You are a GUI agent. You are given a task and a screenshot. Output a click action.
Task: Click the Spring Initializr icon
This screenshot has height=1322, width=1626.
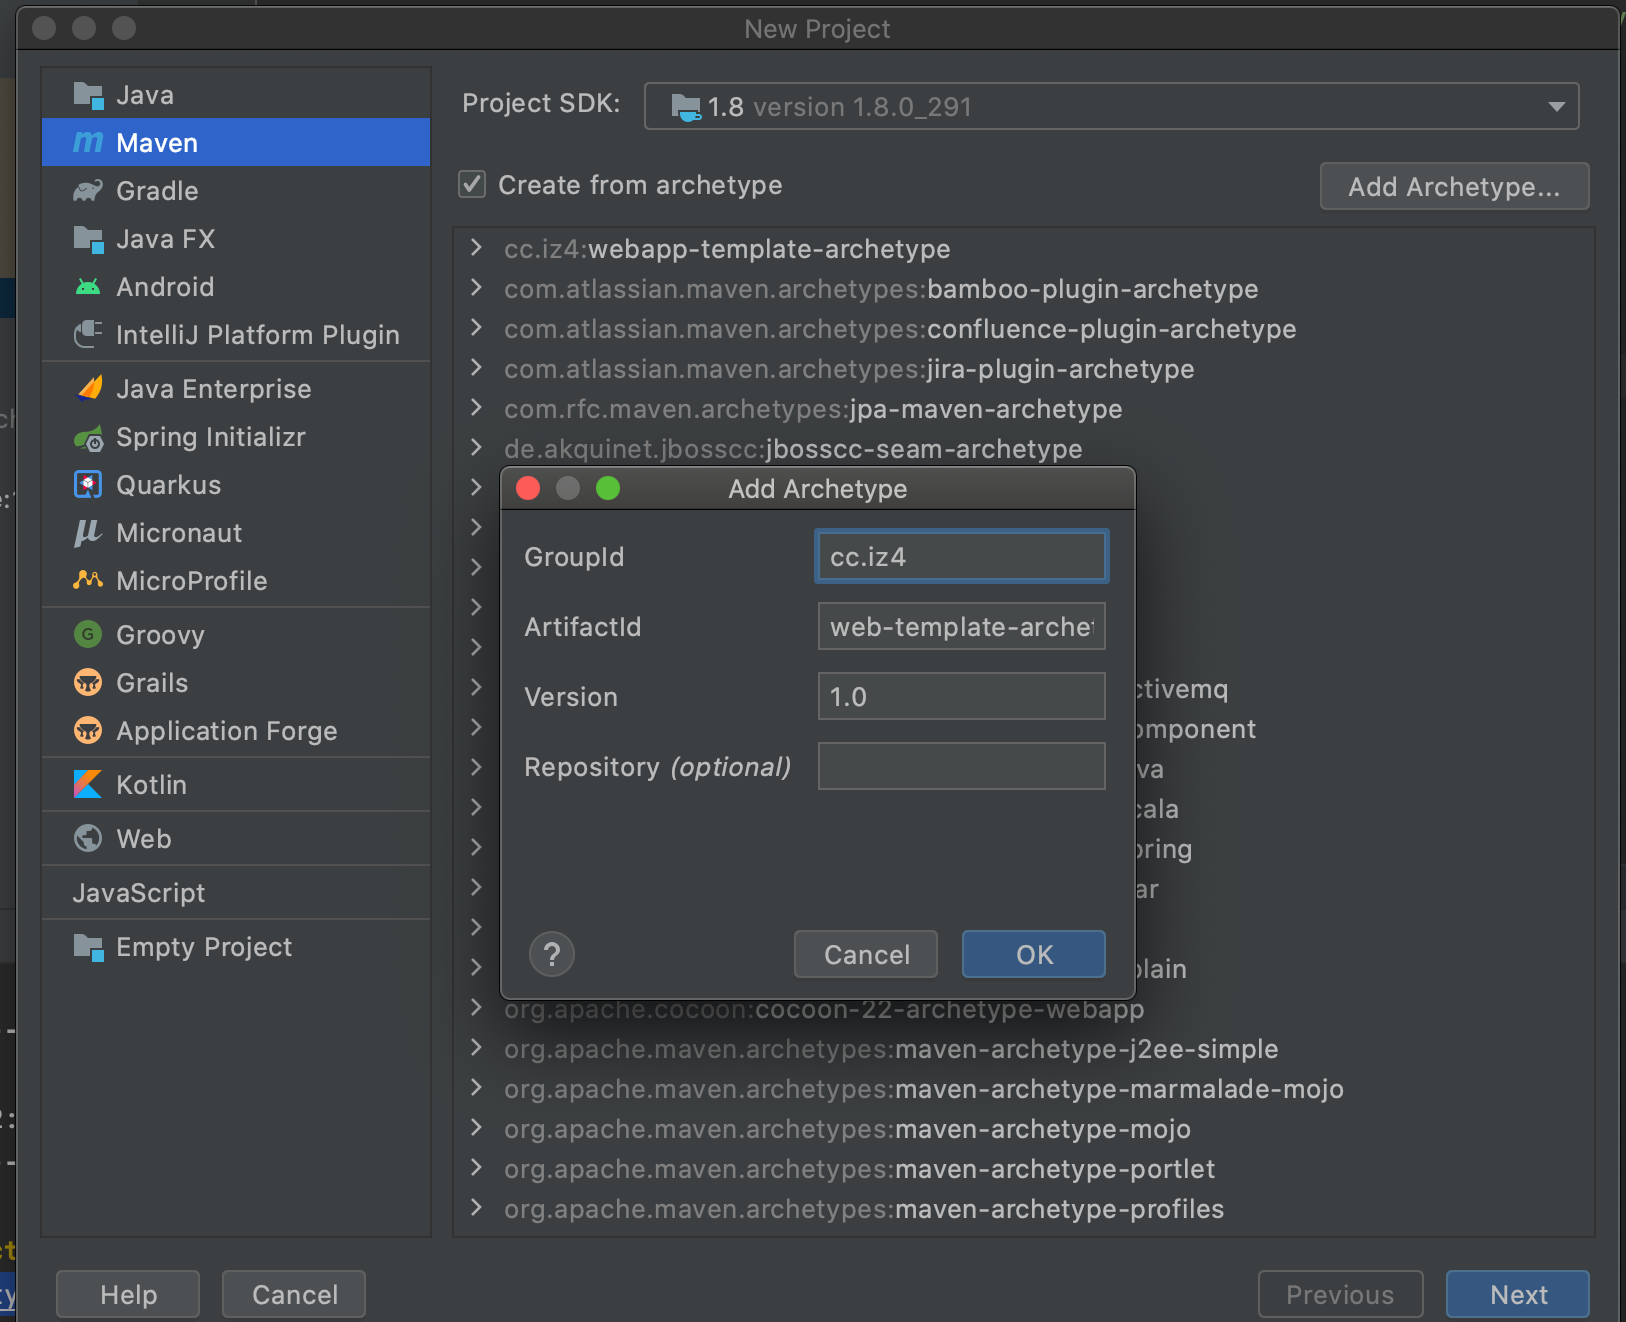(89, 438)
